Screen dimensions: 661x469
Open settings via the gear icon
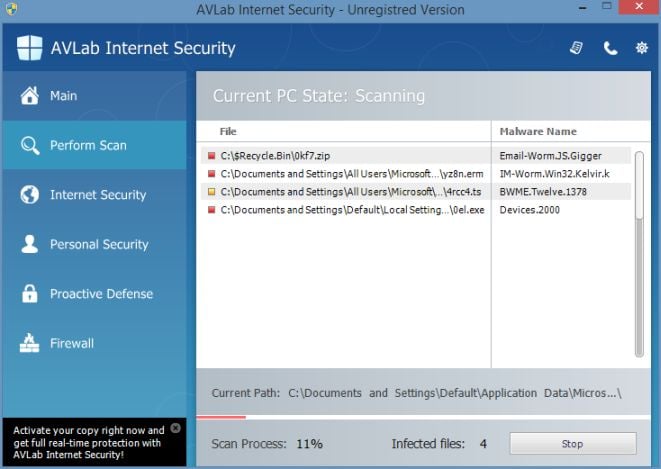641,48
